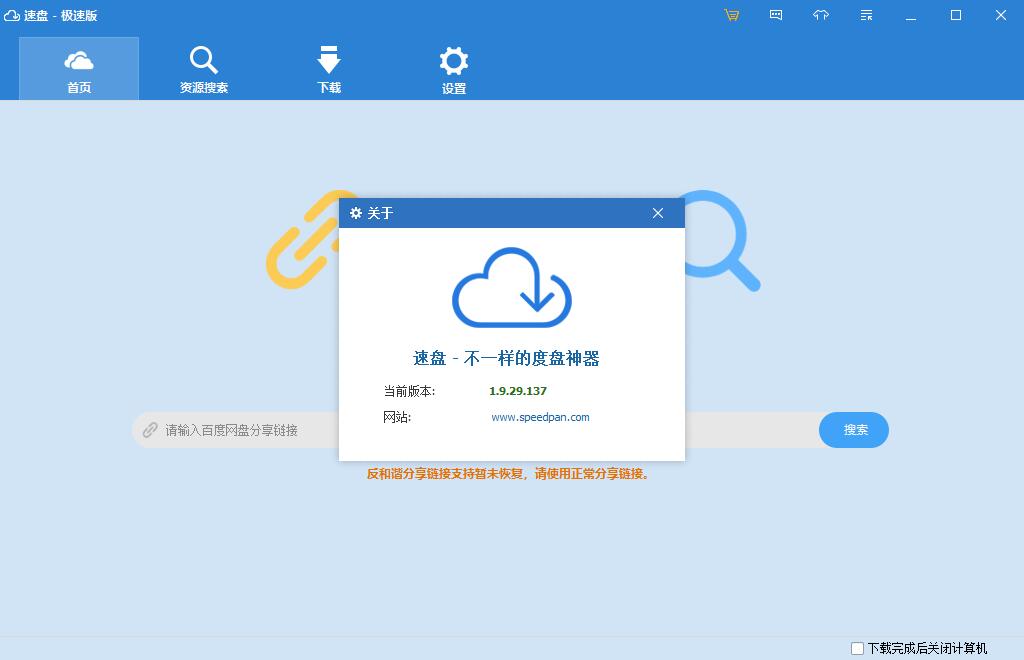Screen dimensions: 1024x660
Task: Click the Baidu share link input field
Action: (x=475, y=430)
